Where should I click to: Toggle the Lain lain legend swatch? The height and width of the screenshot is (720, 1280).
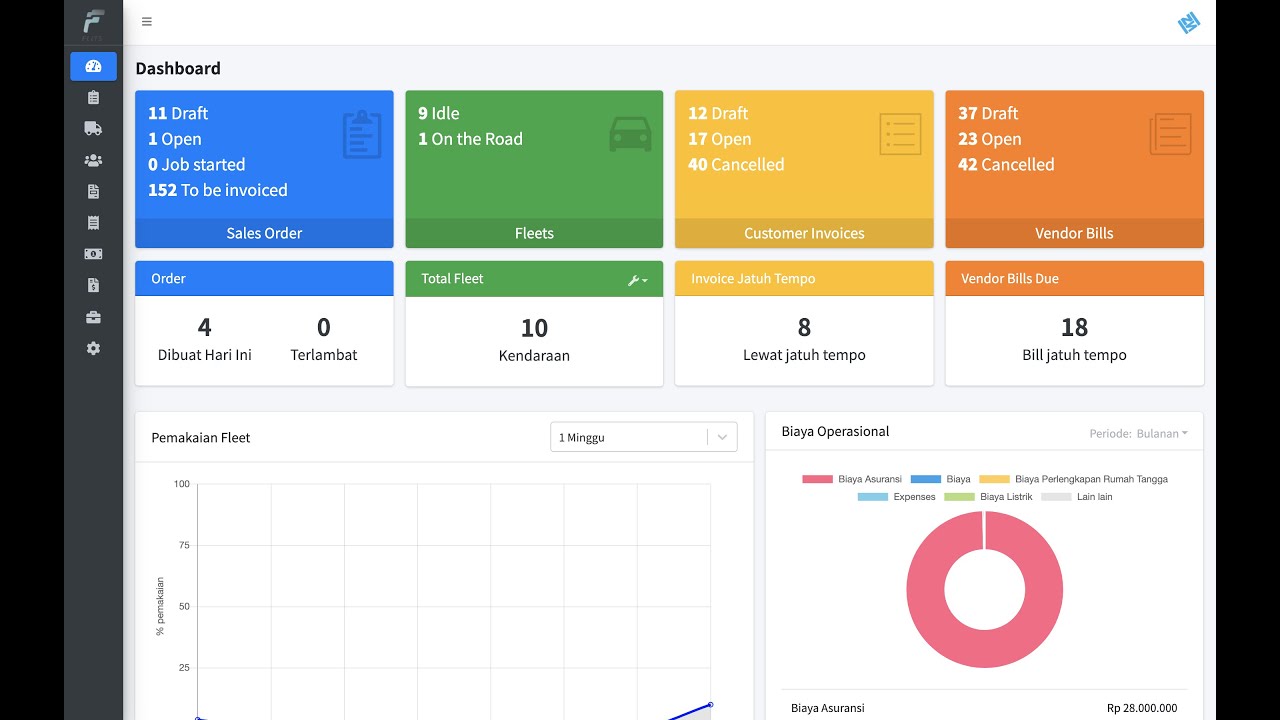tap(1056, 497)
